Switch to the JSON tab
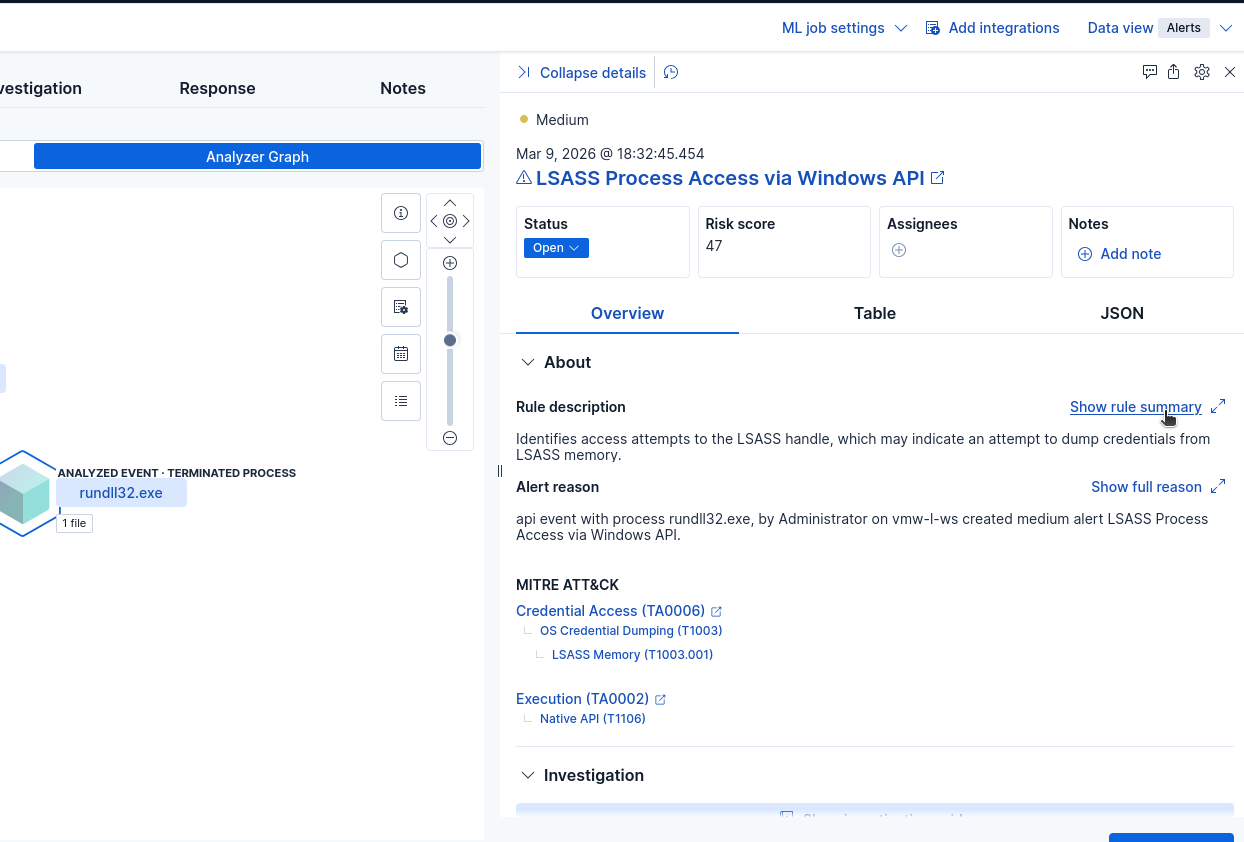 coord(1121,313)
